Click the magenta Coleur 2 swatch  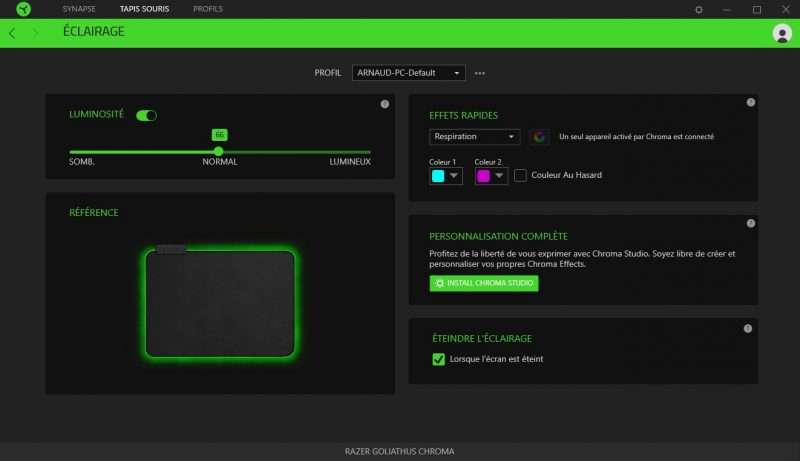(x=483, y=176)
